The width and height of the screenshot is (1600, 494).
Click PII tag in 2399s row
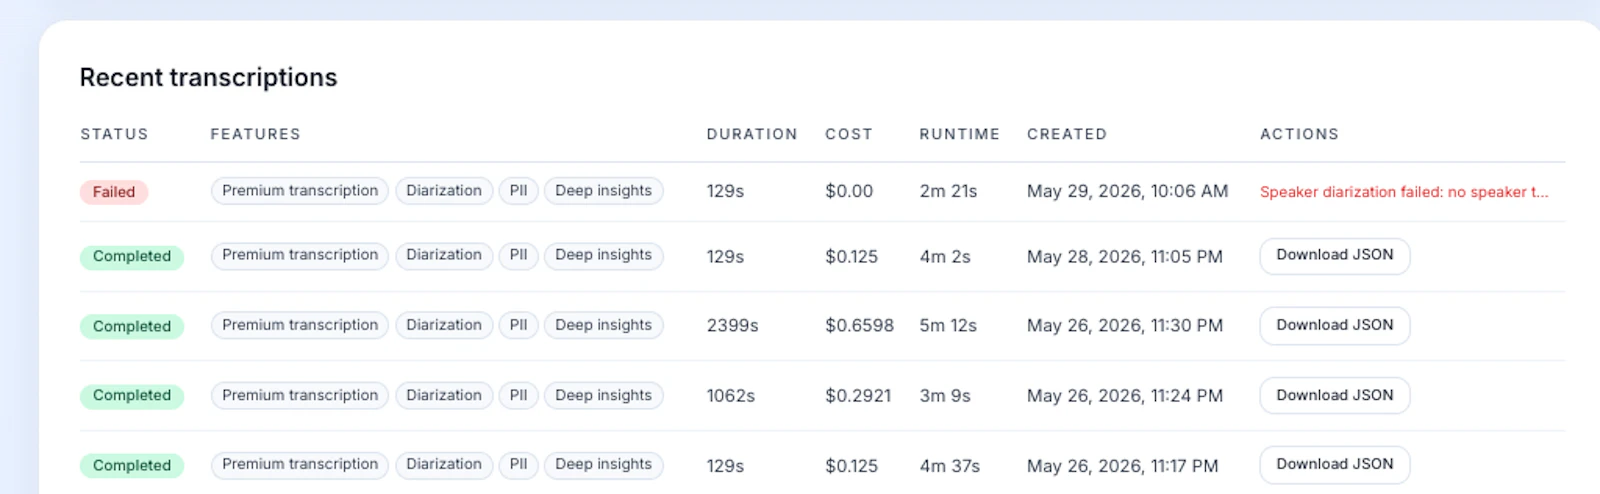click(518, 326)
